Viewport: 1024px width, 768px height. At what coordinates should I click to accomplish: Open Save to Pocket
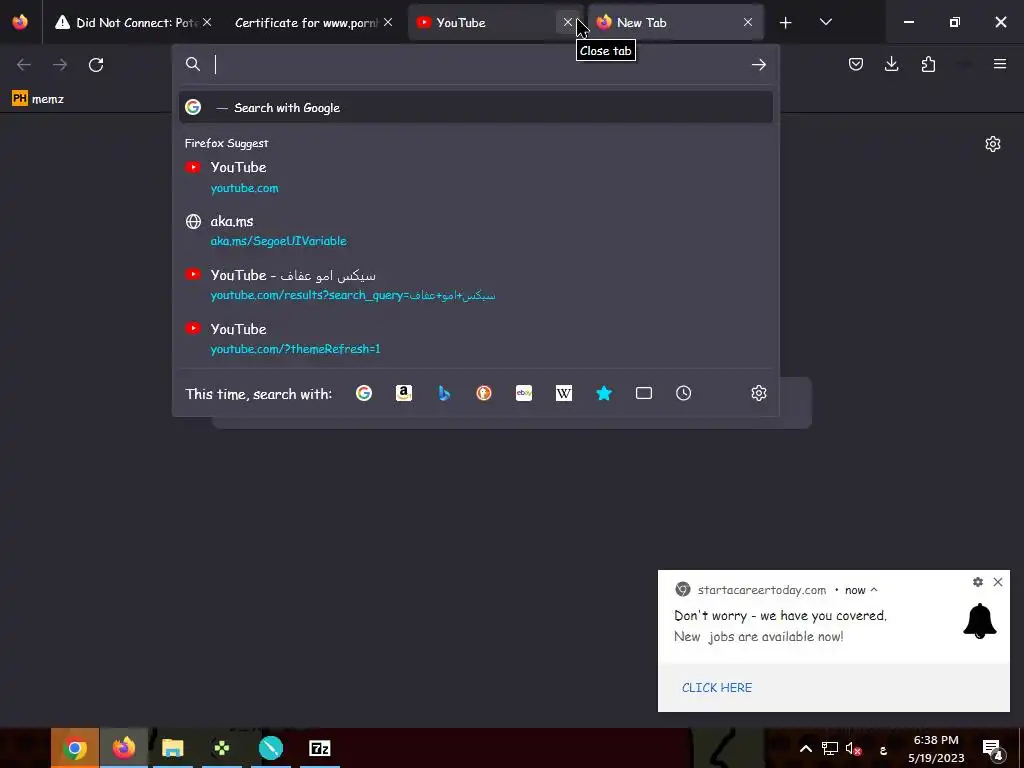[856, 64]
